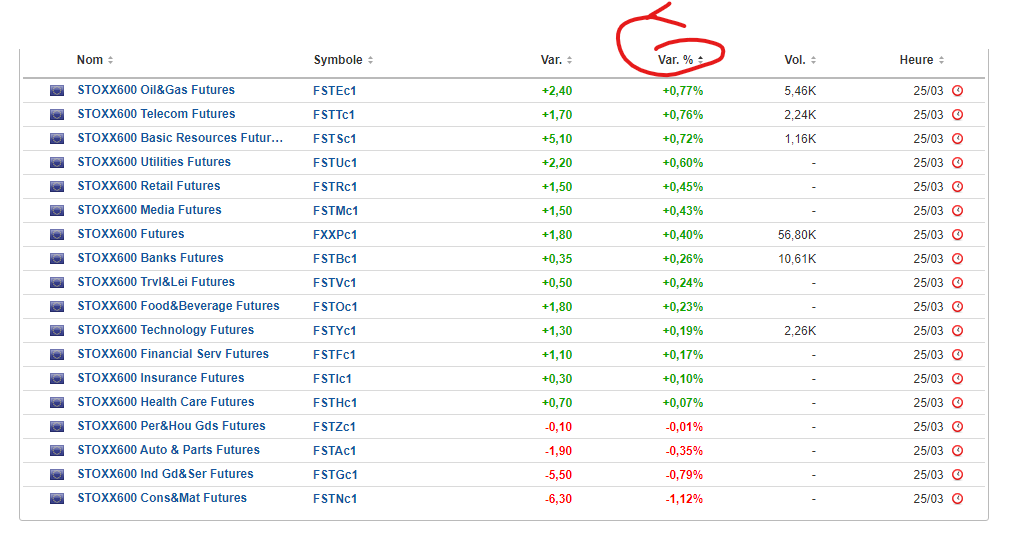Click clock icon in Telecom Futures row
Viewport: 1017px width, 543px height.
957,115
